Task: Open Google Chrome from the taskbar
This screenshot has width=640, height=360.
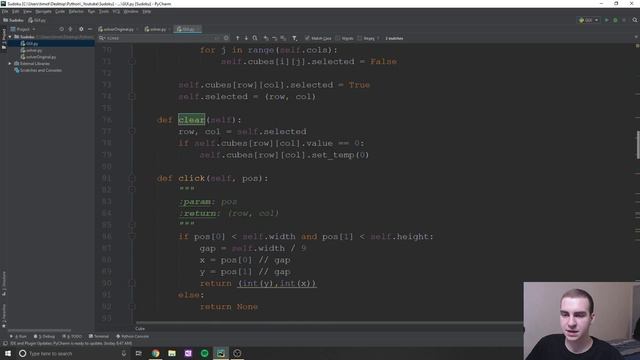Action: tap(156, 353)
